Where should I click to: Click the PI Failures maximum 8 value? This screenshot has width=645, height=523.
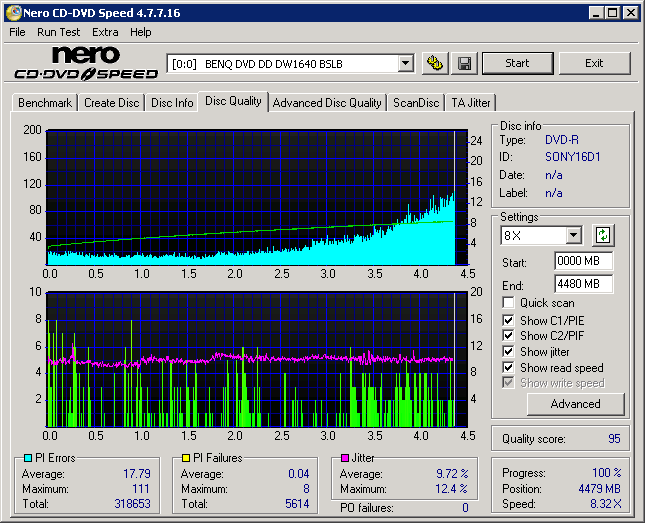306,489
